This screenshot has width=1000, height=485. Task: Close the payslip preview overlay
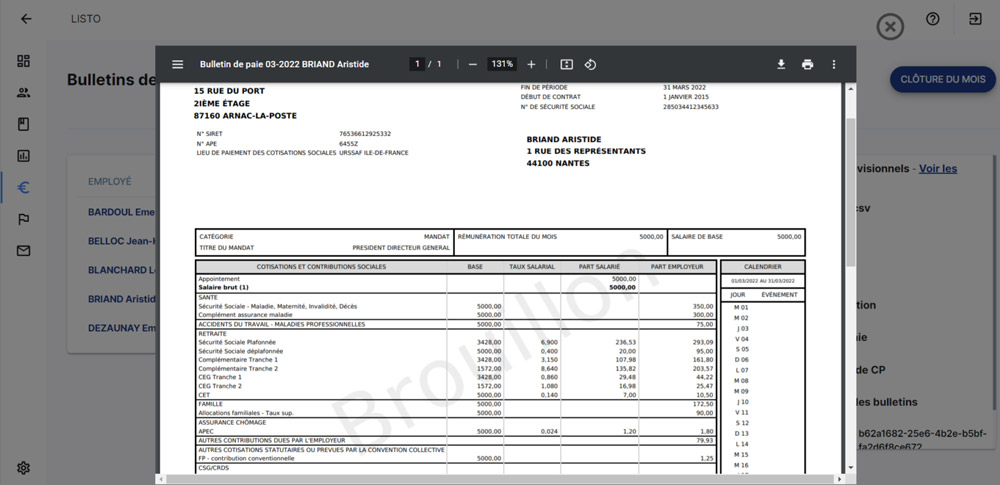click(889, 27)
